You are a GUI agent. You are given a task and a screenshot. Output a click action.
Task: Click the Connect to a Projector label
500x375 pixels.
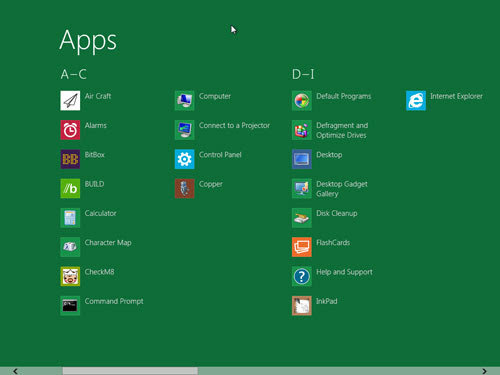(x=234, y=125)
